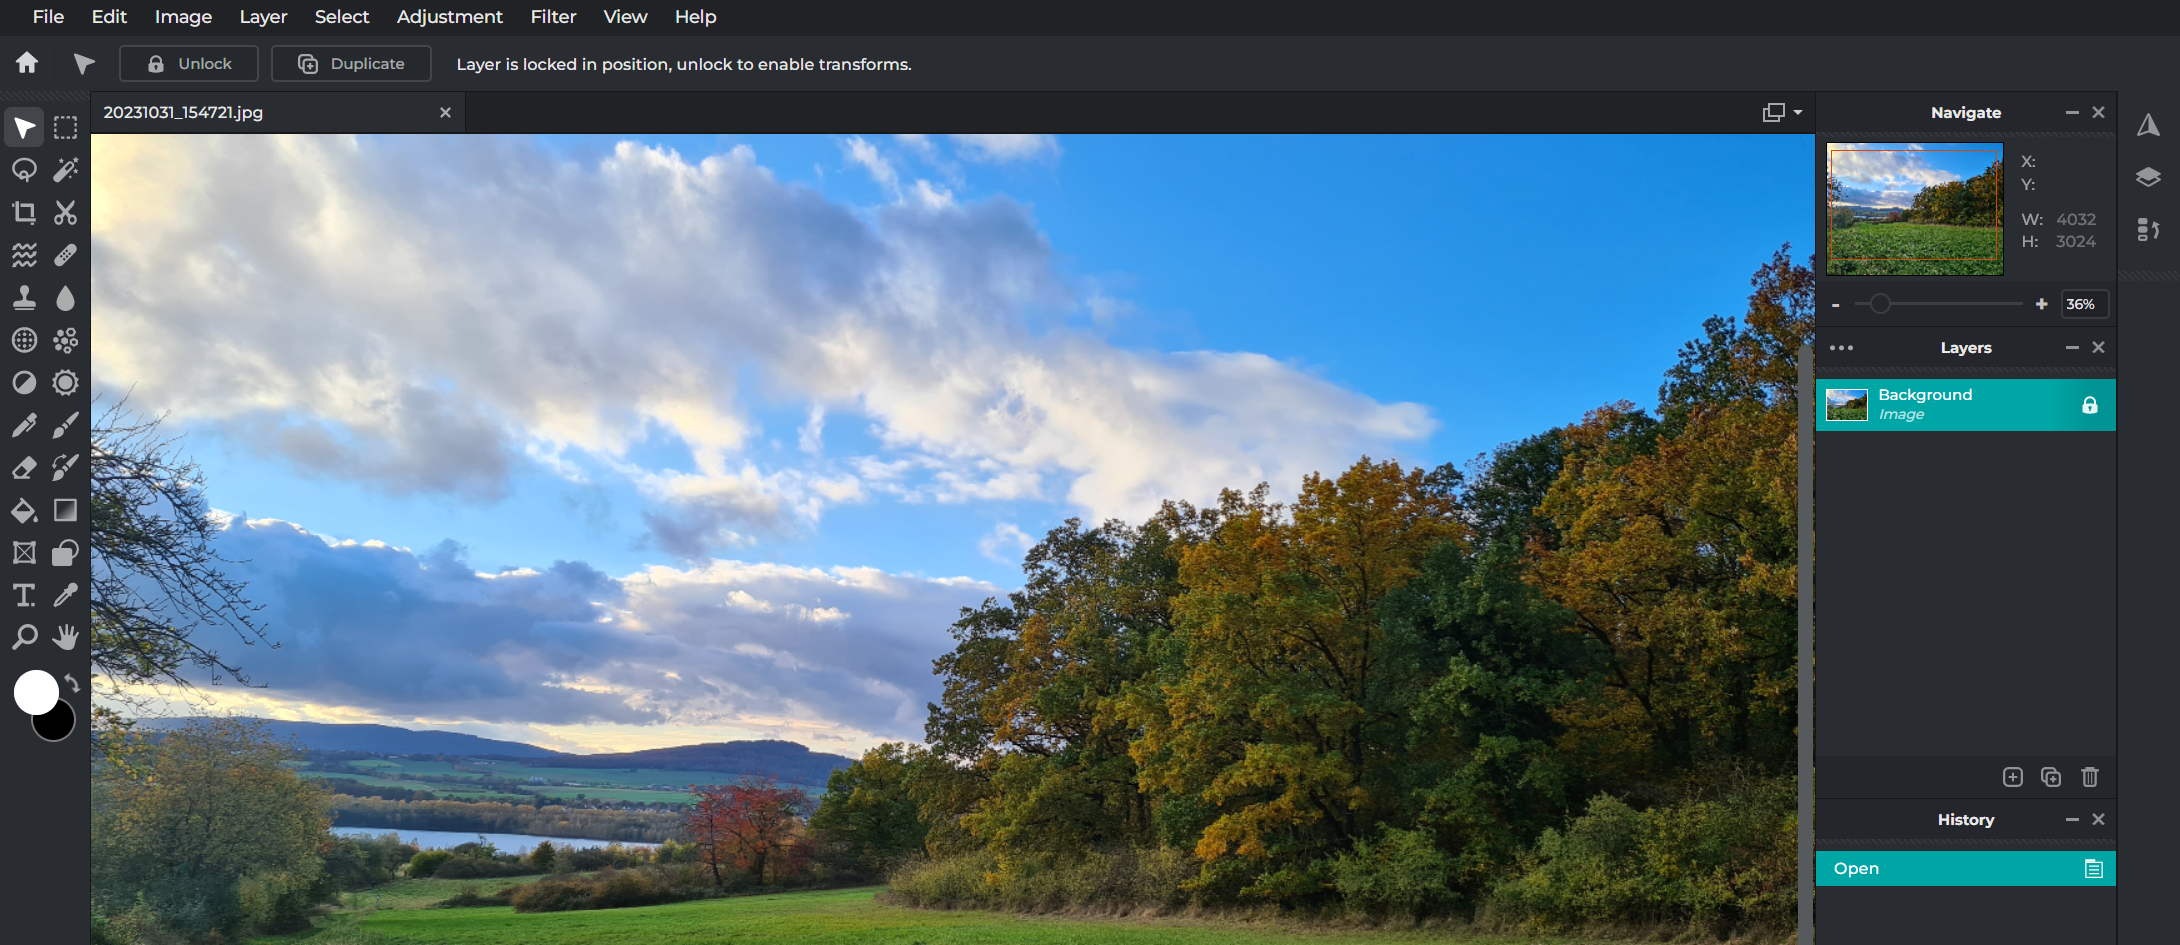
Task: Swap foreground and background colors
Action: [x=72, y=683]
